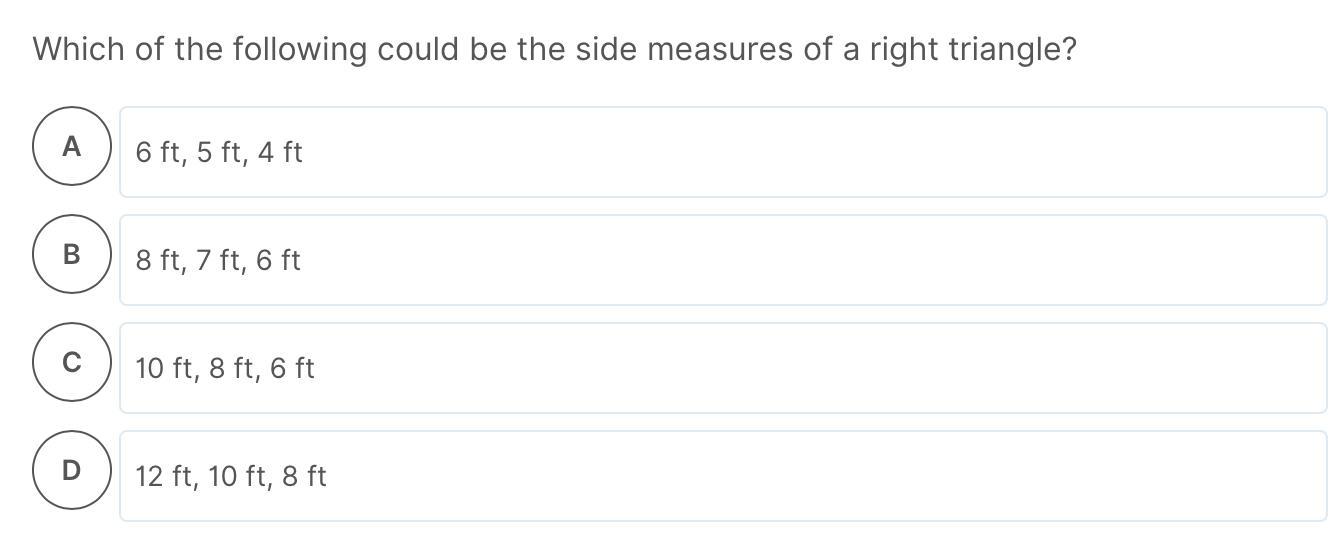This screenshot has height=547, width=1337.
Task: Click the letter C inside its circle
Action: pos(71,363)
